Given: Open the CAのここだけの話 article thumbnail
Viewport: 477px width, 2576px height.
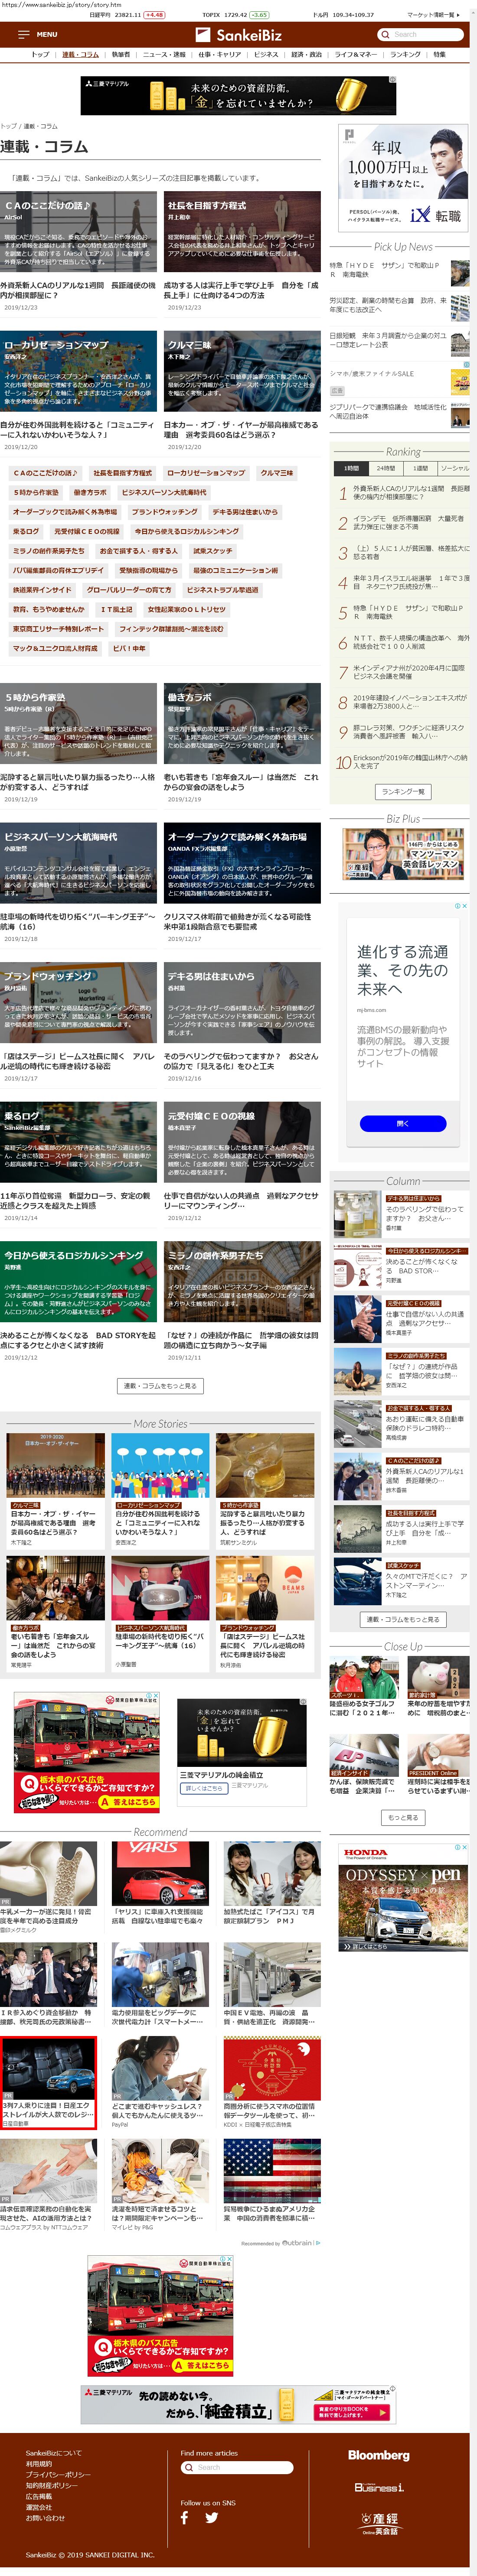Looking at the screenshot, I should (x=78, y=232).
